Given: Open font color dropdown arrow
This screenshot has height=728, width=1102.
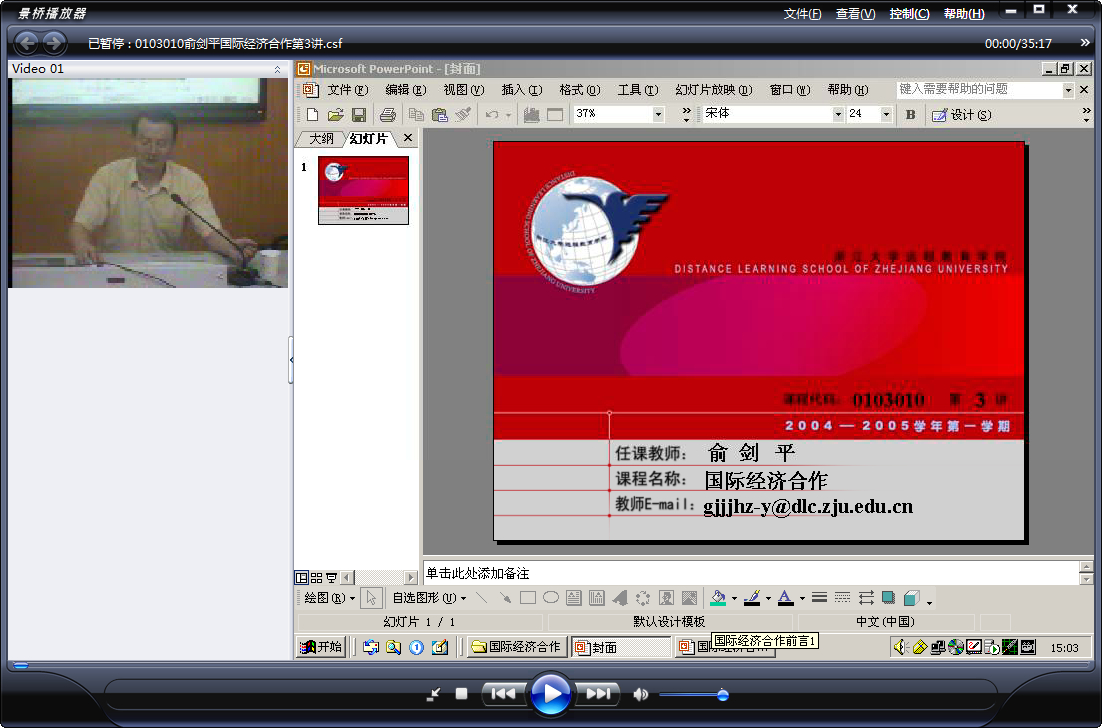Looking at the screenshot, I should coord(802,599).
